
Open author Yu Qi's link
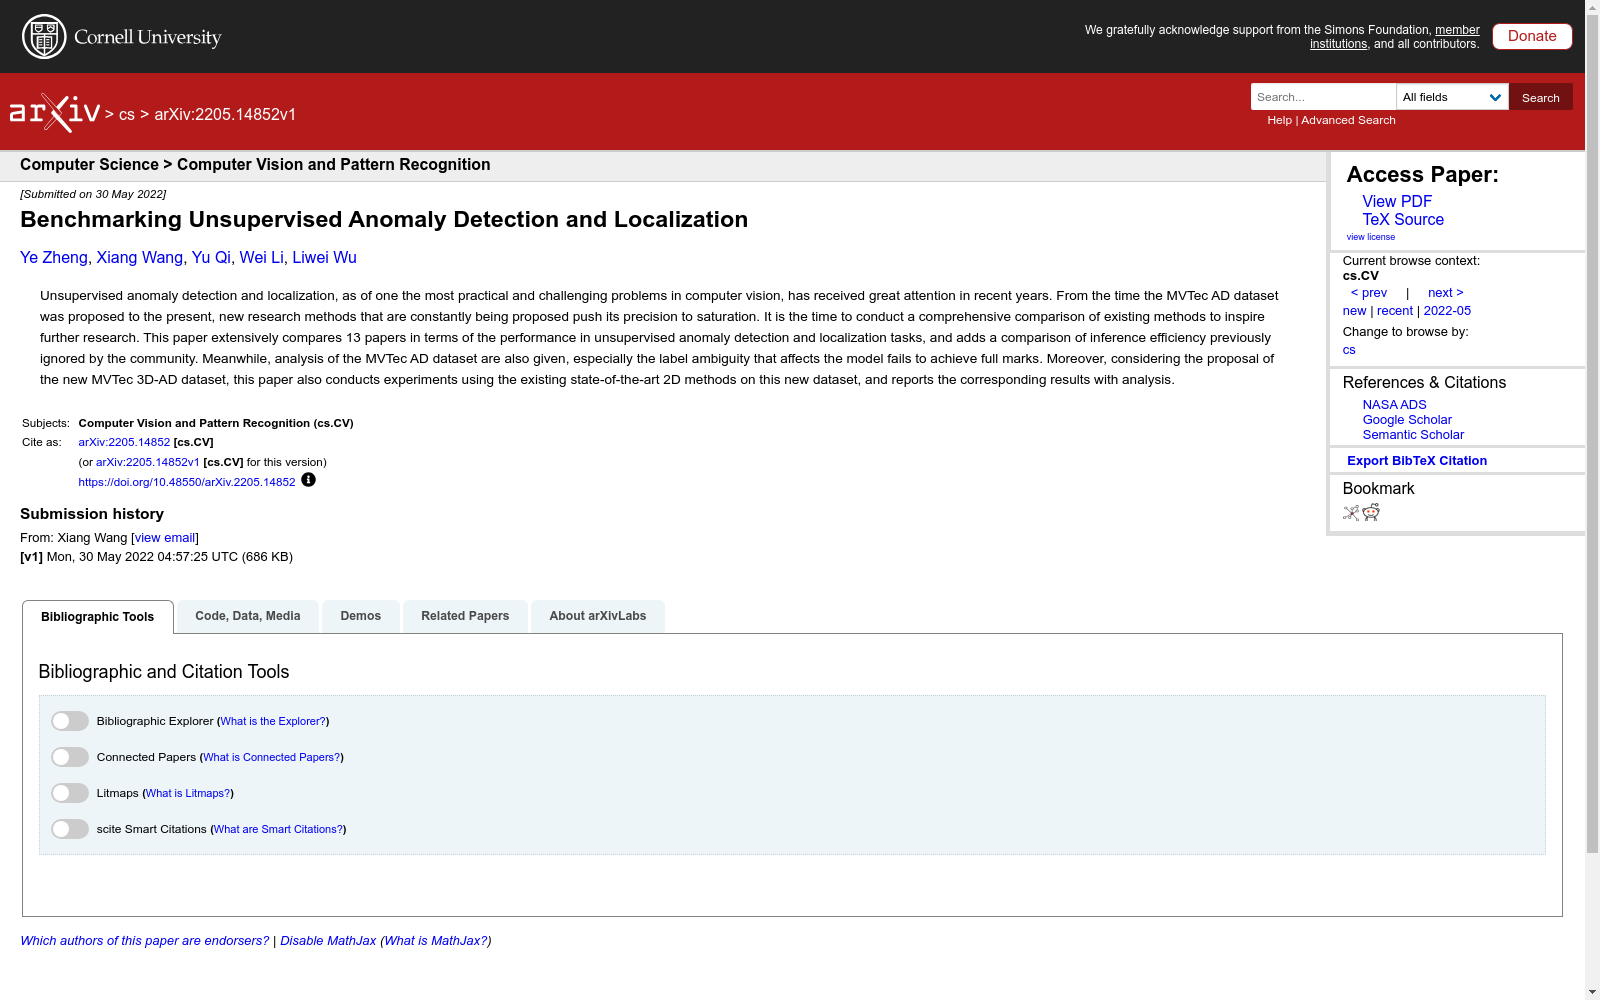(x=211, y=258)
